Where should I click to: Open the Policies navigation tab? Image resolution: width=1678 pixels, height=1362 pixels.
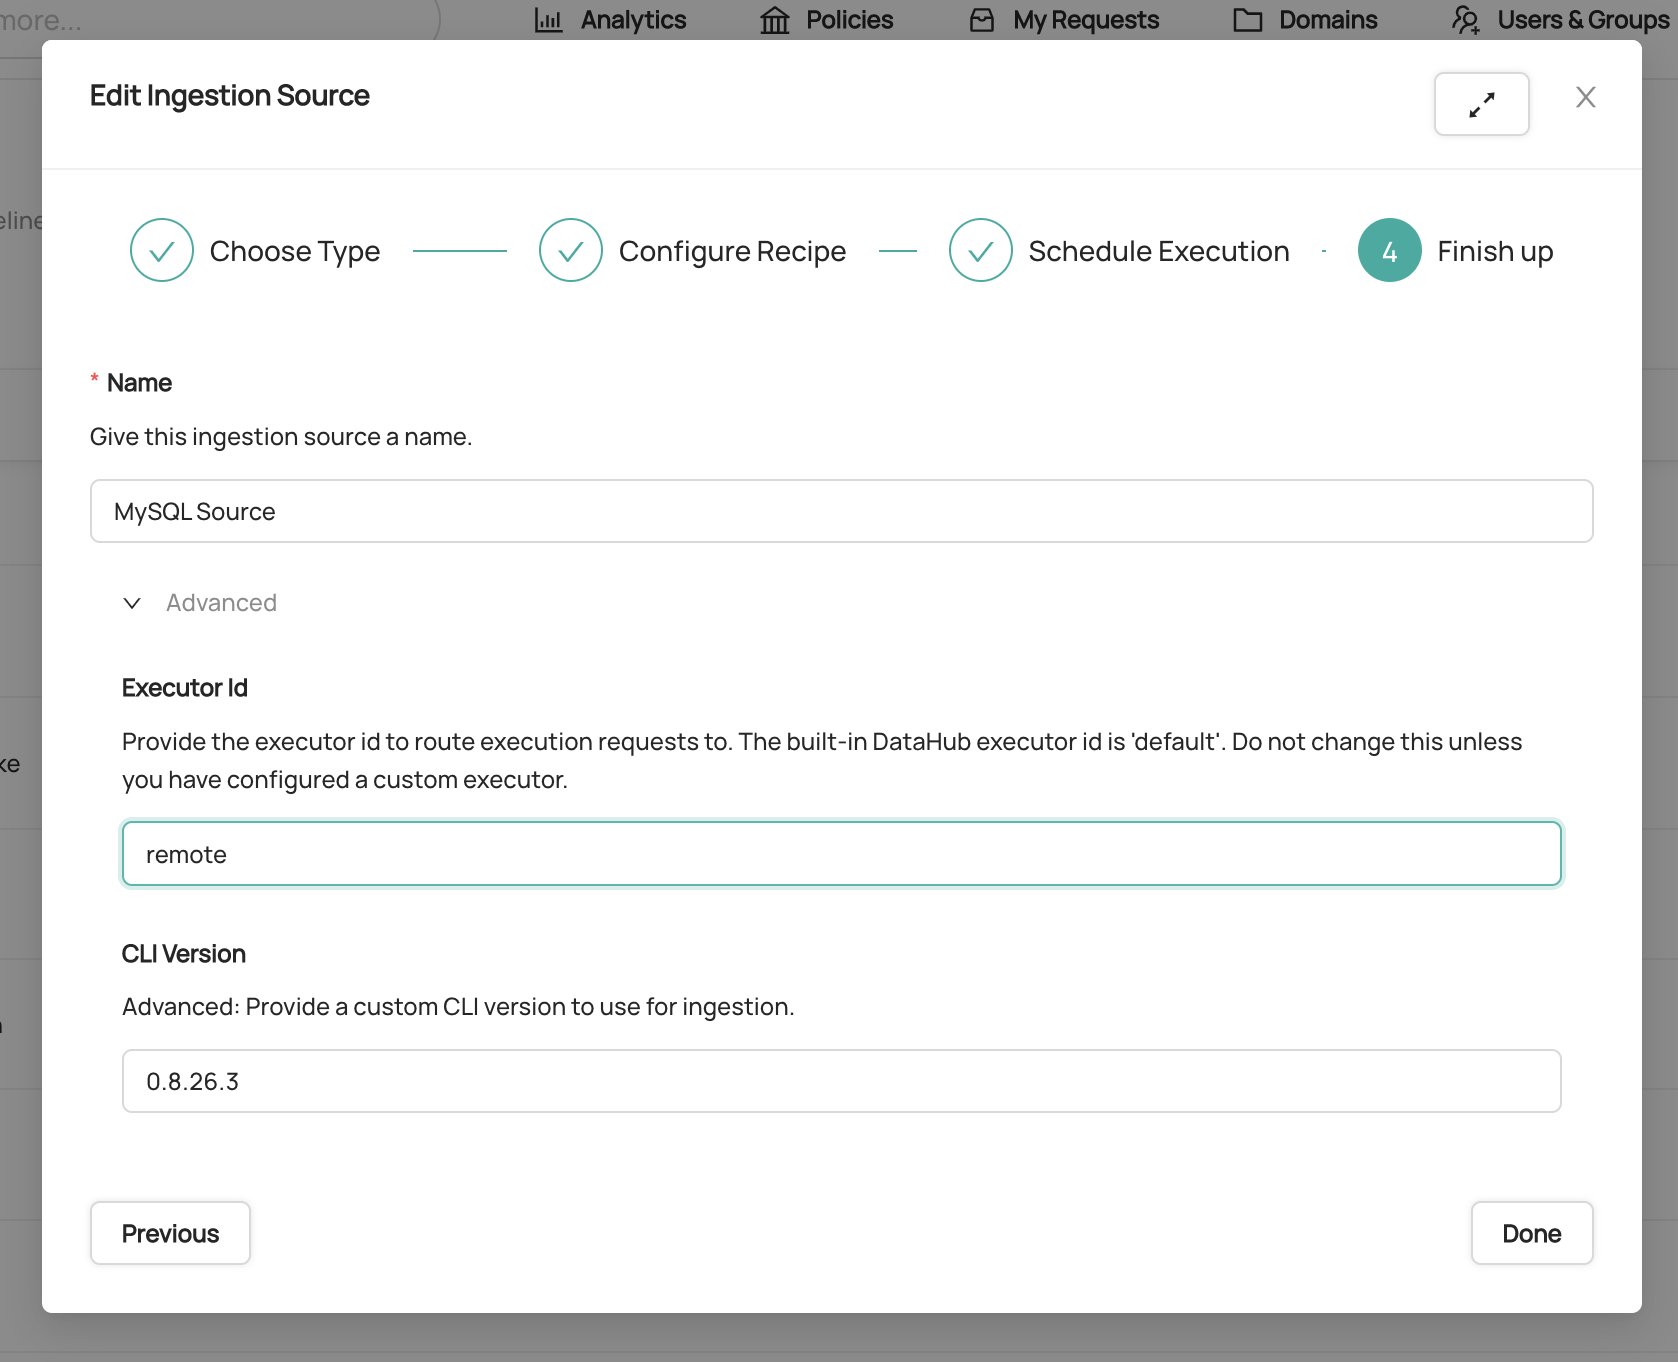(849, 20)
